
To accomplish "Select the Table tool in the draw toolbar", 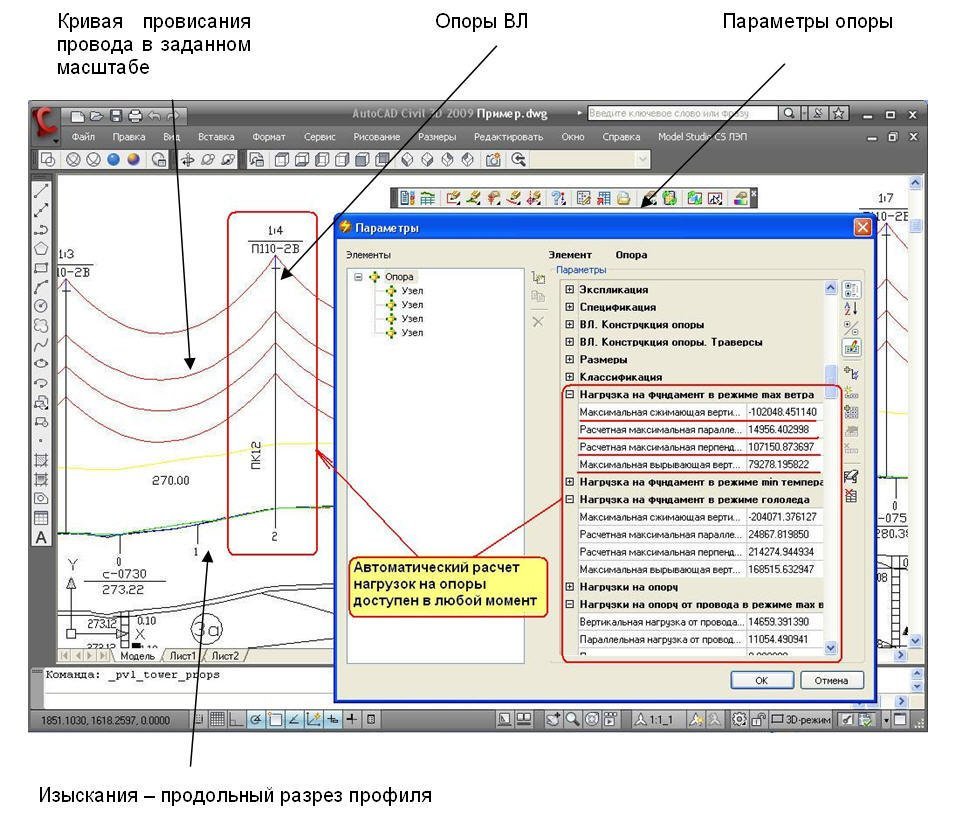I will click(41, 518).
